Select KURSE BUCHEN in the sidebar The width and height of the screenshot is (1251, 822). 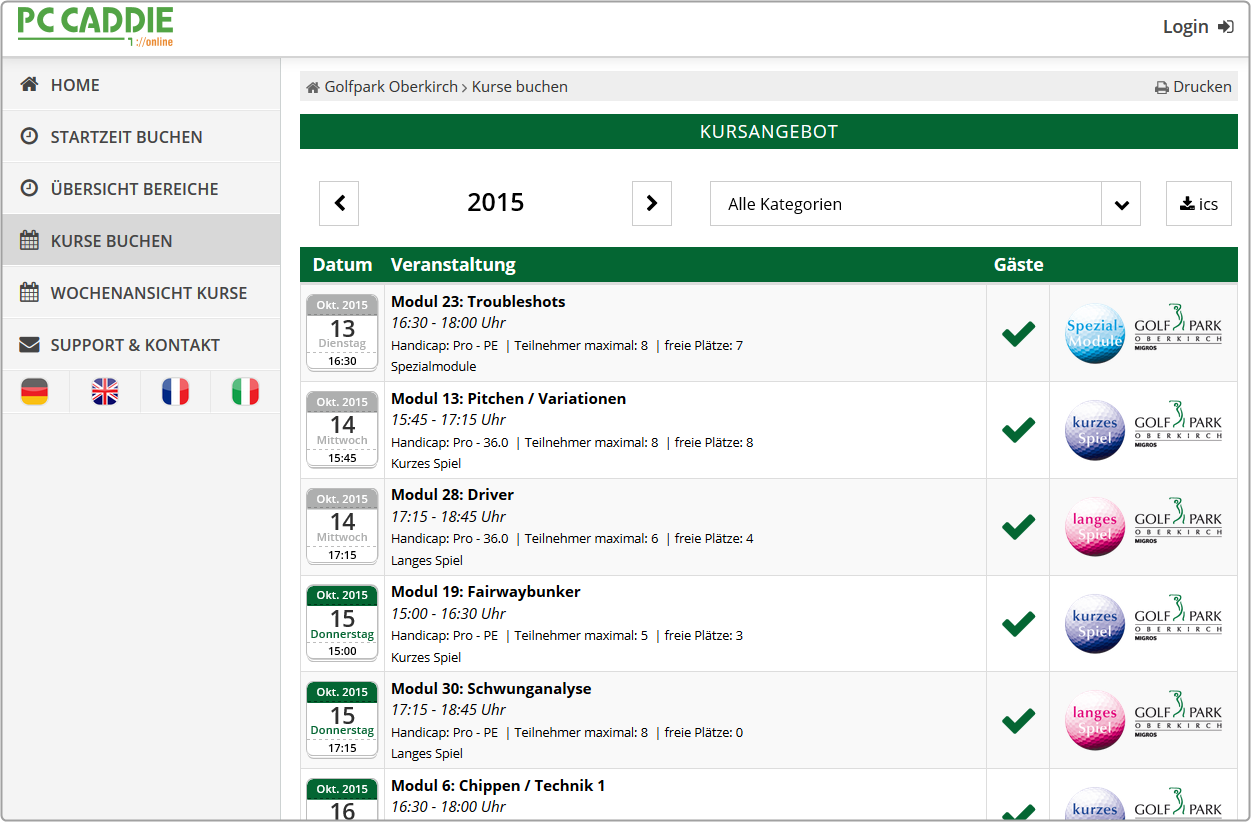(x=141, y=241)
